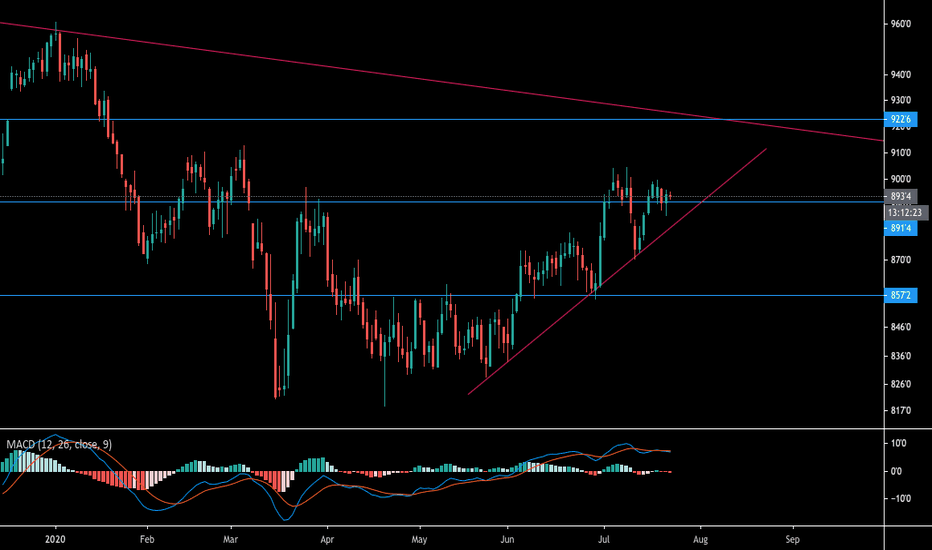Select the blue horizontal line at 922'6
The height and width of the screenshot is (550, 932).
[442, 120]
